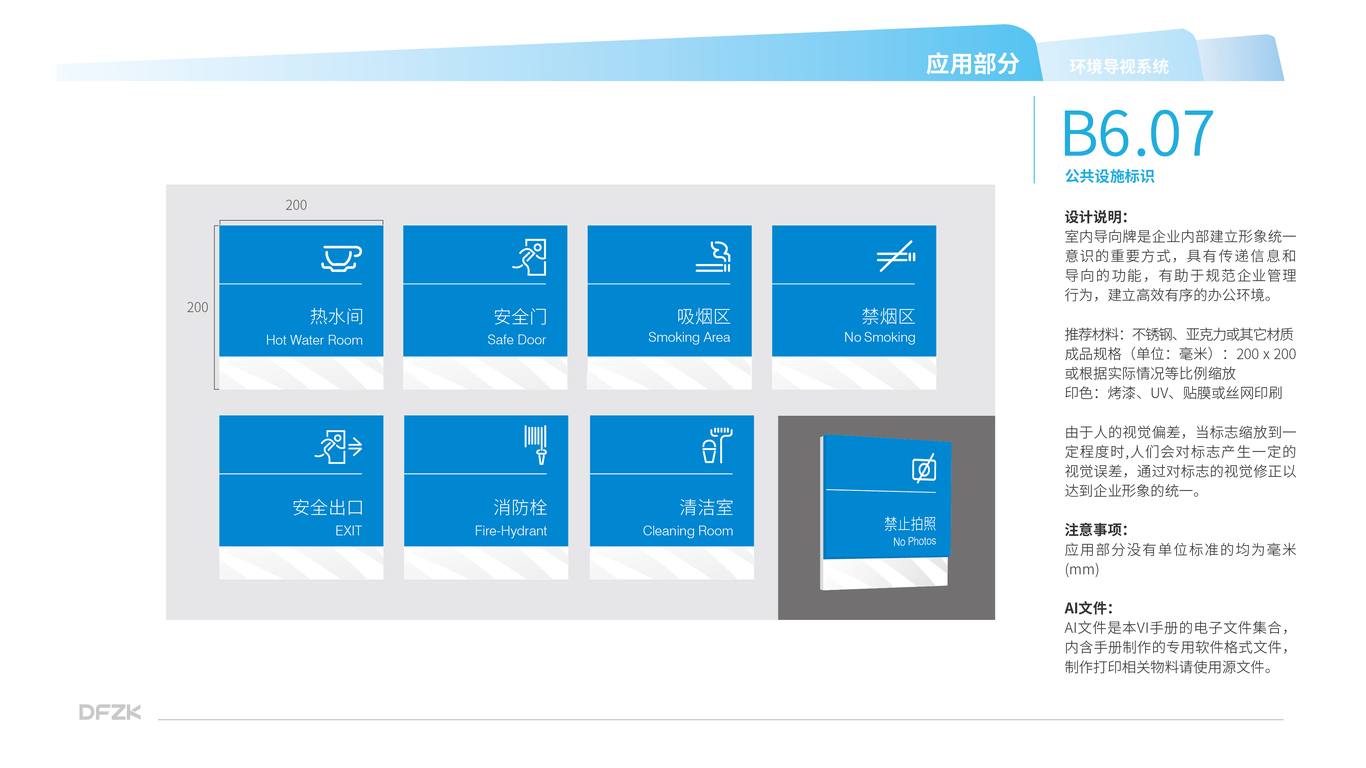1366x768 pixels.
Task: Click the 印色 printing method line
Action: 1174,393
